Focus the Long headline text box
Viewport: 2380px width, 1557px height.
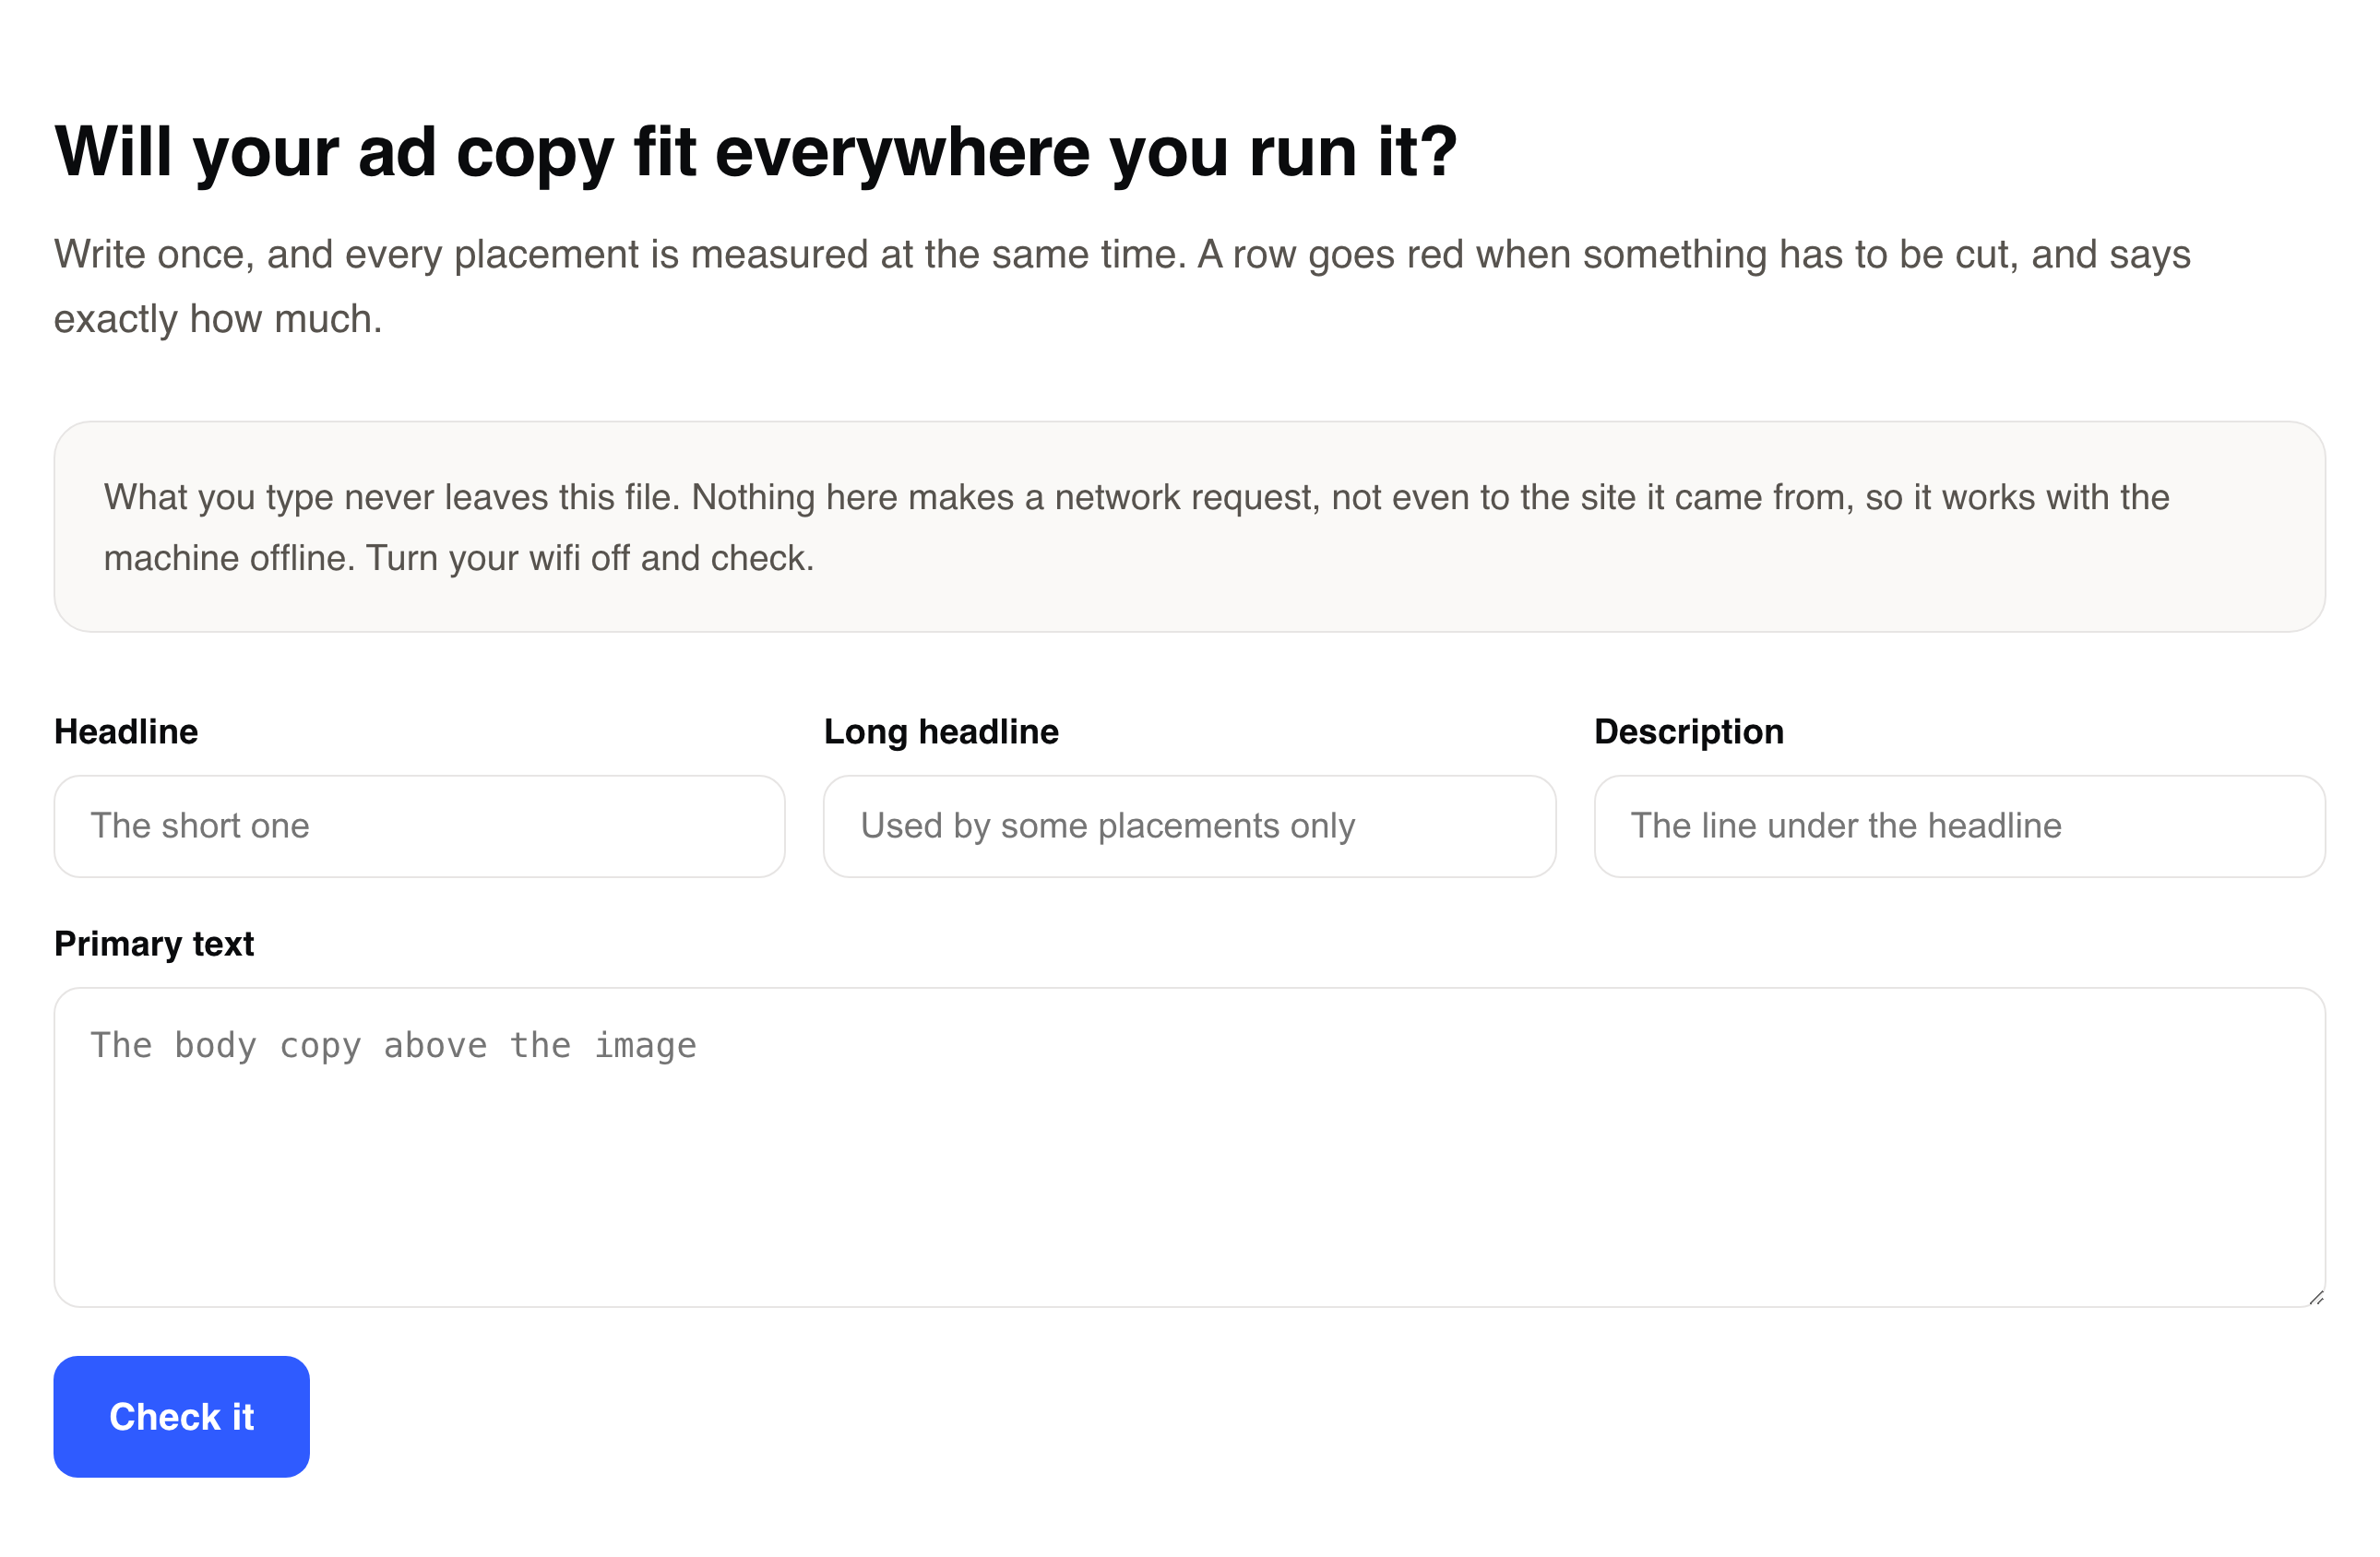pos(1189,826)
